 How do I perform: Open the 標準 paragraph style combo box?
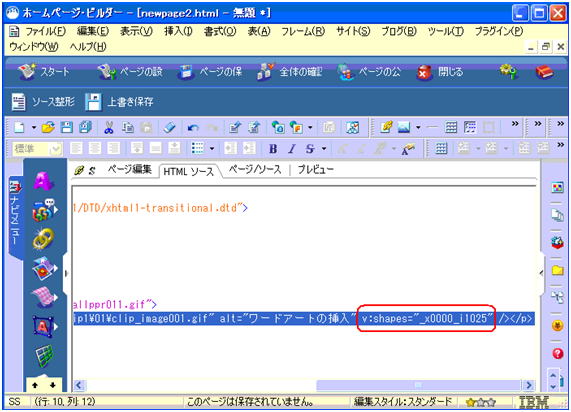[37, 148]
